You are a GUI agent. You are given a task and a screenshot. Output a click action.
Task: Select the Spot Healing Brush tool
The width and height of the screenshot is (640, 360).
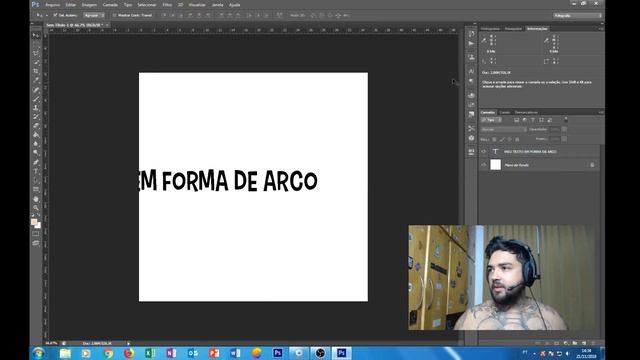pos(36,90)
